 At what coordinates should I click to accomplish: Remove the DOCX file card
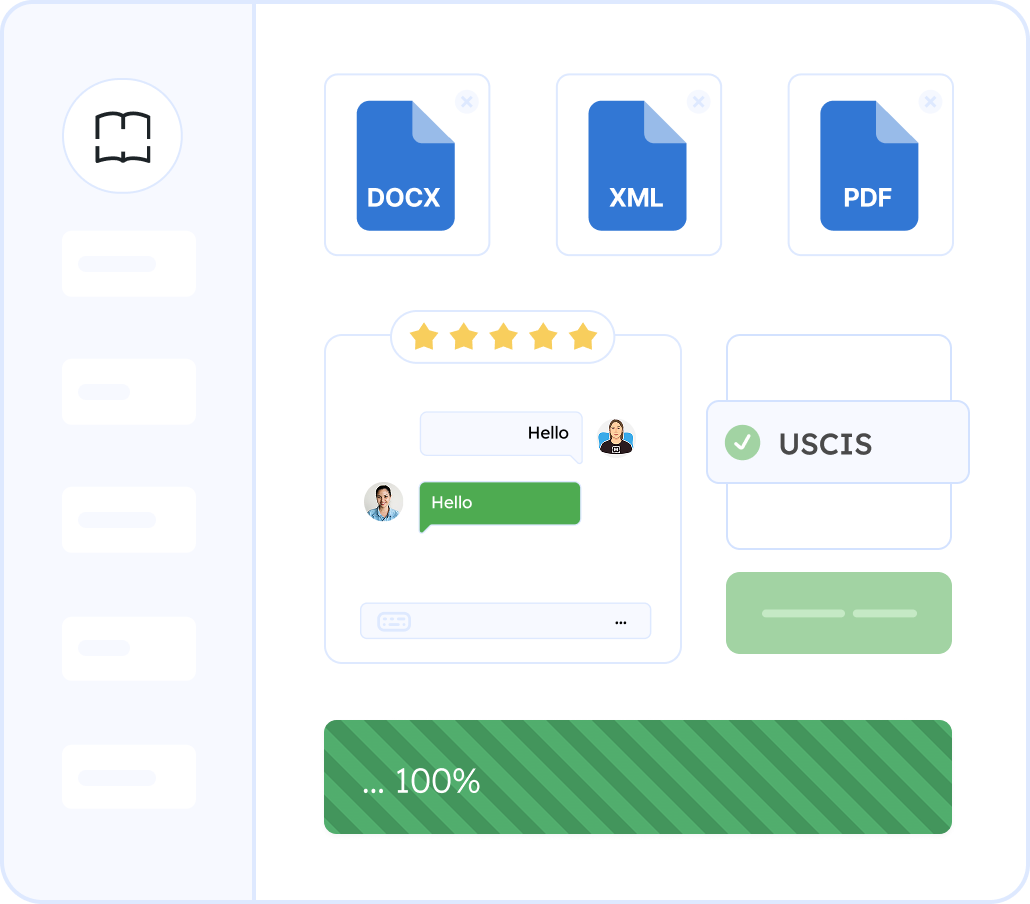466,101
